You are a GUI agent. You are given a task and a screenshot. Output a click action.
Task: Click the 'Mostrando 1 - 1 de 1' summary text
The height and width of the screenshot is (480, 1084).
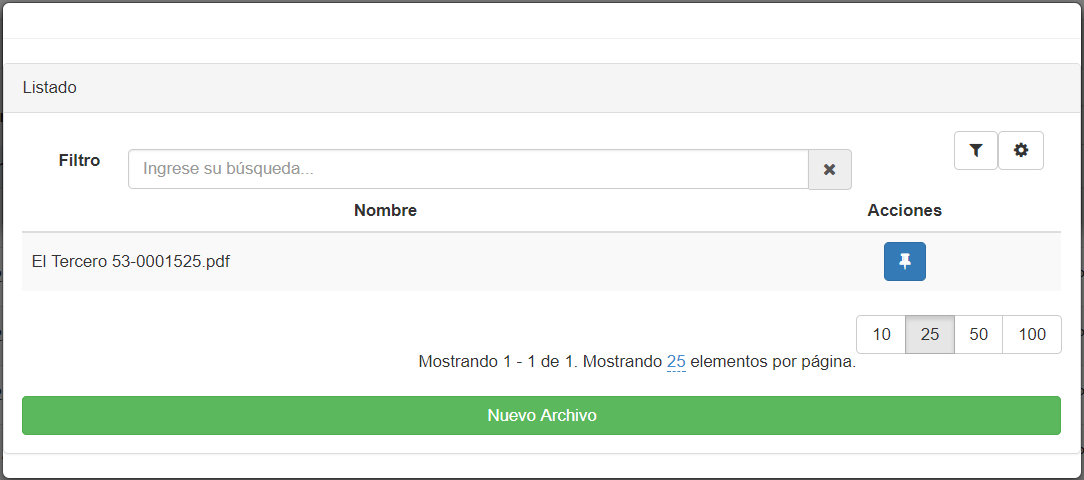pyautogui.click(x=498, y=362)
